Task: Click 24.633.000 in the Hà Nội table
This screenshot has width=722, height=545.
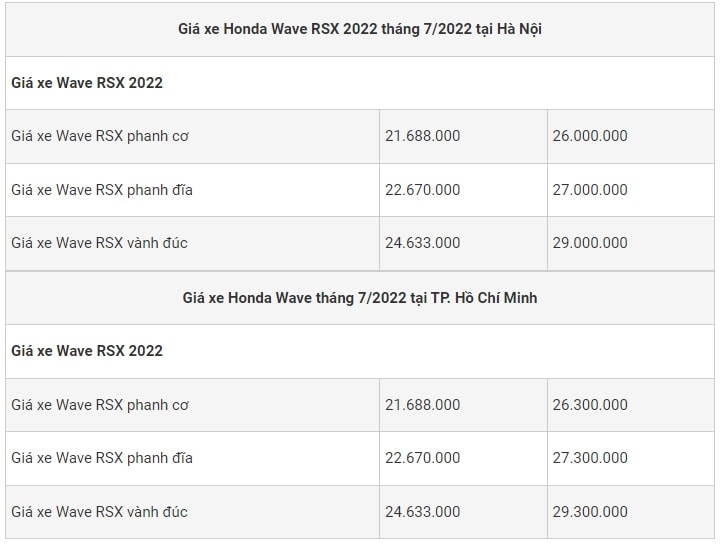Action: (423, 243)
